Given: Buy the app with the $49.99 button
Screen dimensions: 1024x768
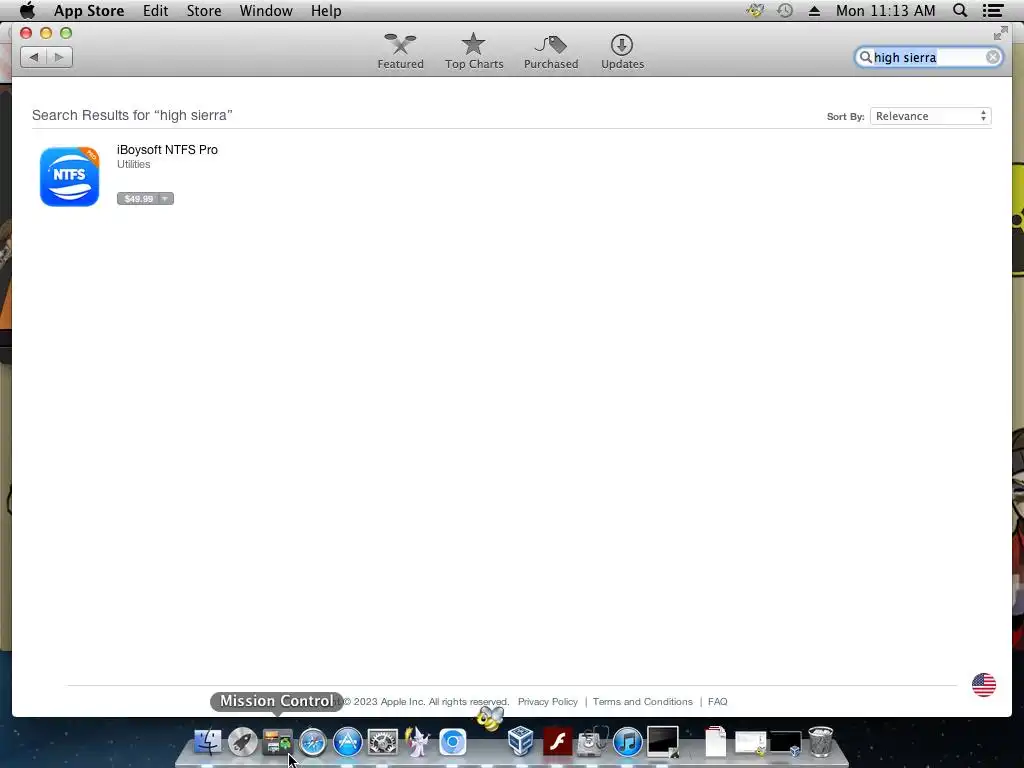Looking at the screenshot, I should (138, 199).
